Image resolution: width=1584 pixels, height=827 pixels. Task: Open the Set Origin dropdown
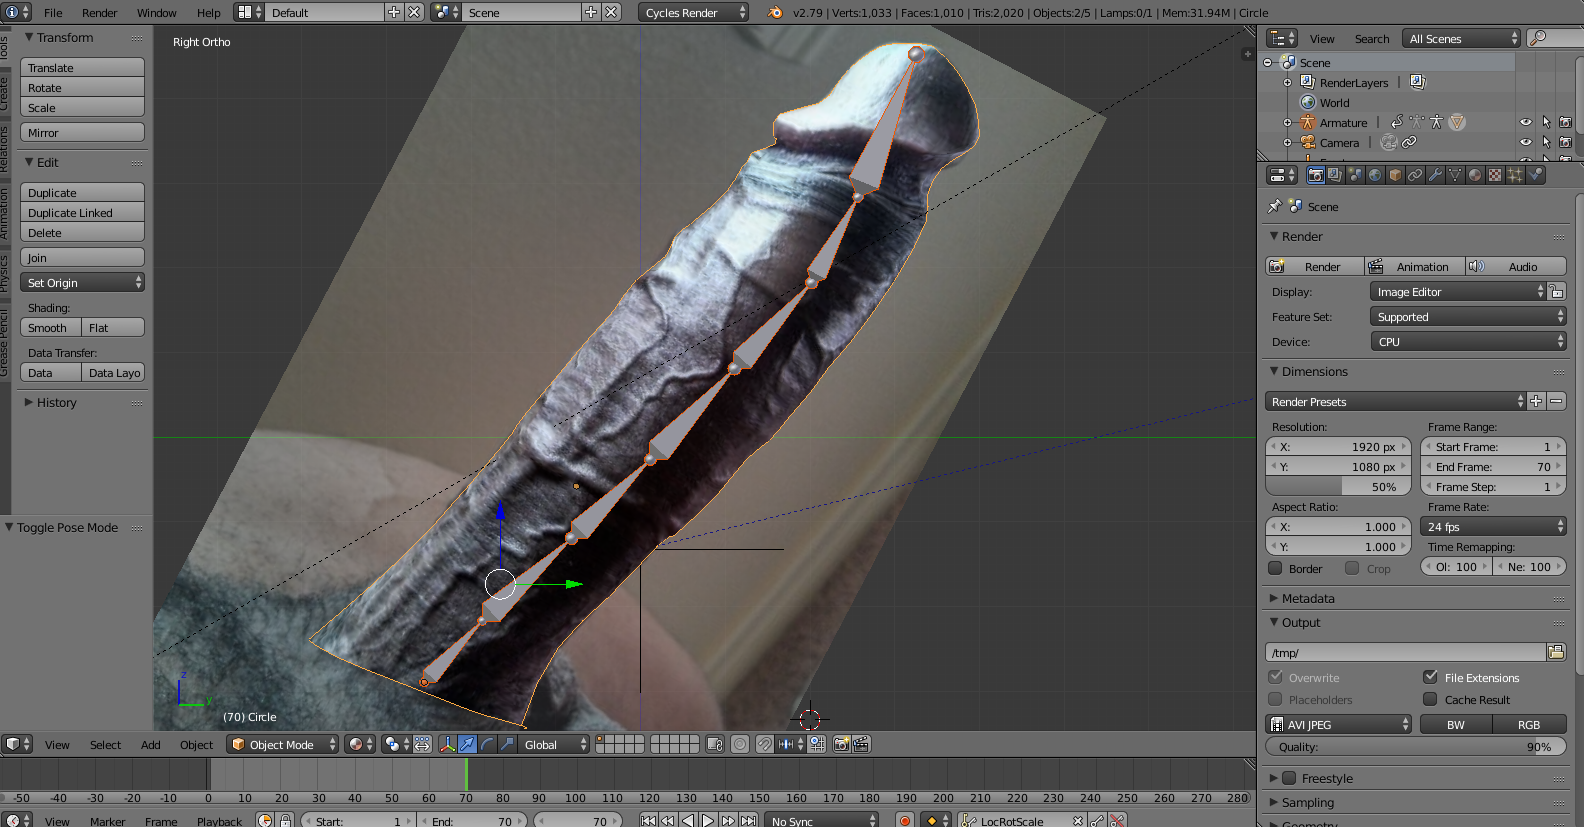coord(82,283)
